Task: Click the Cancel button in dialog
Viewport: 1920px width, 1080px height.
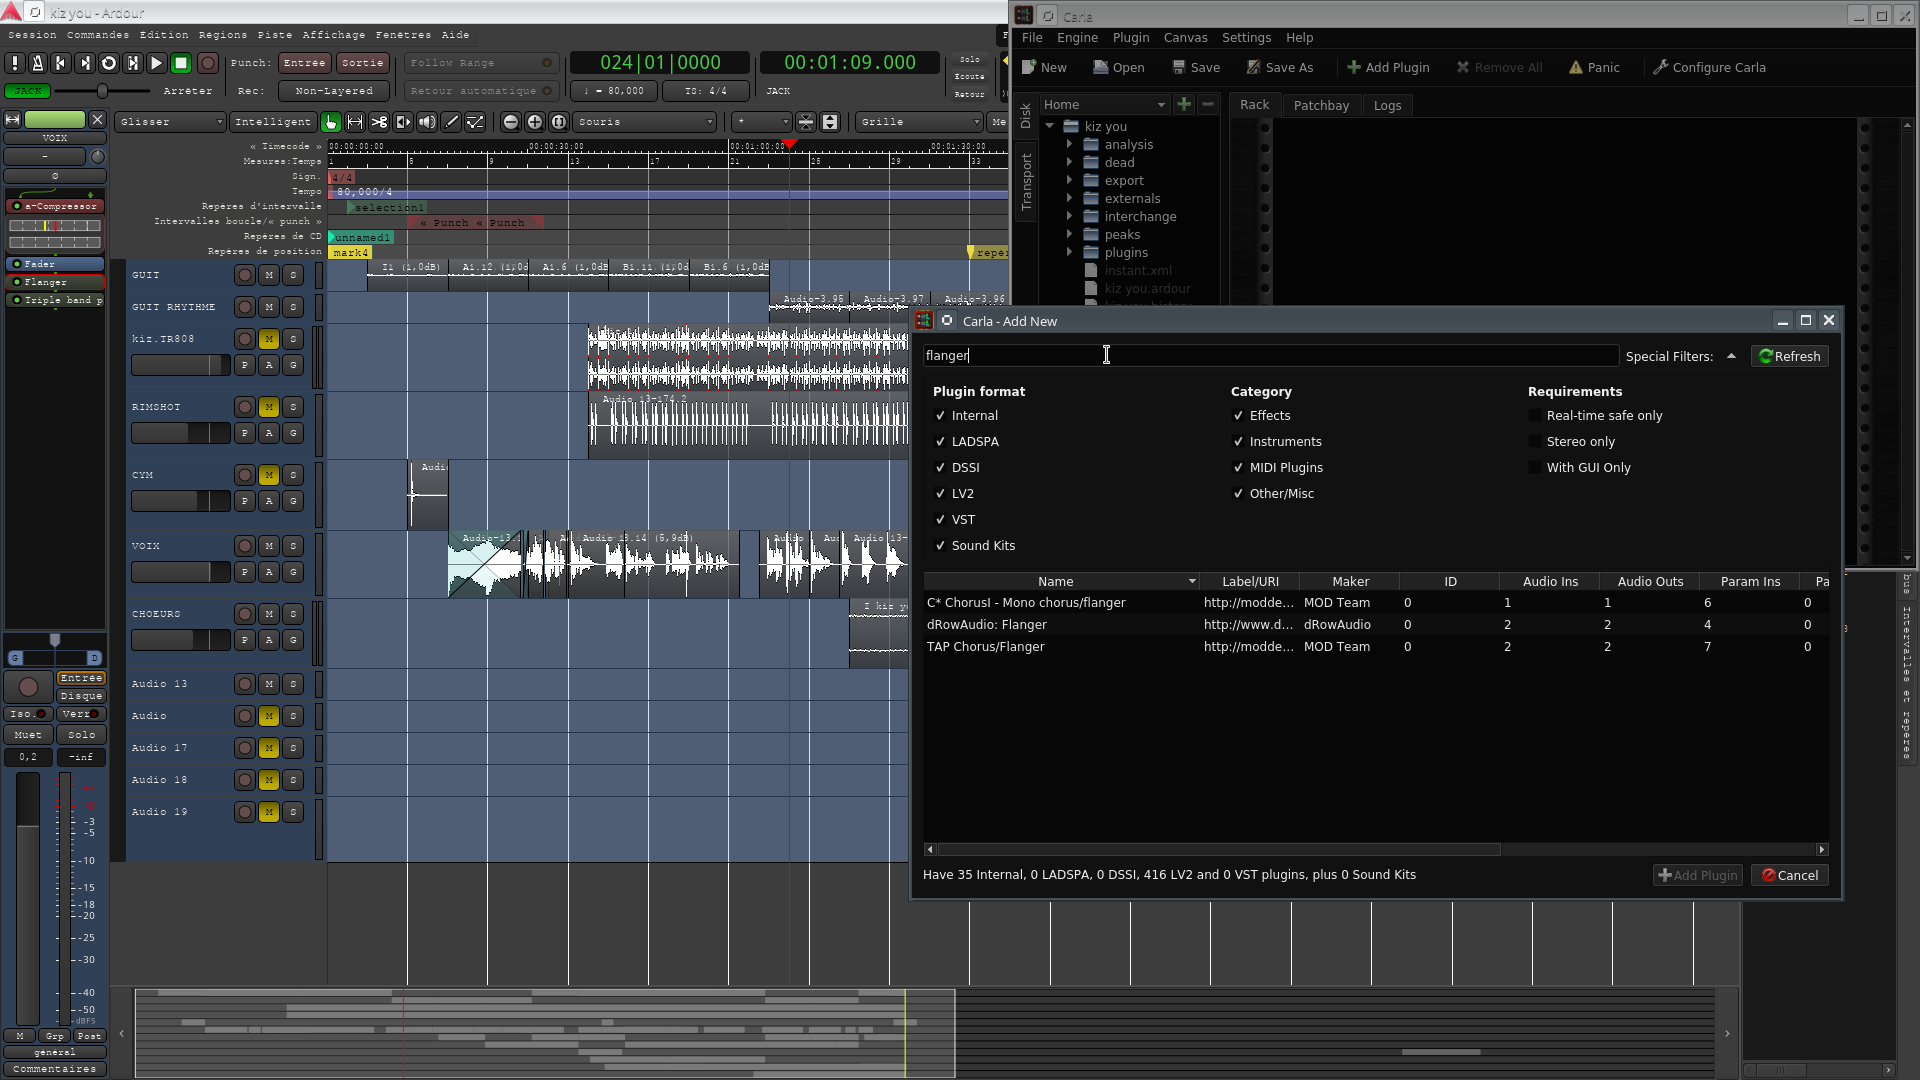Action: (1789, 875)
